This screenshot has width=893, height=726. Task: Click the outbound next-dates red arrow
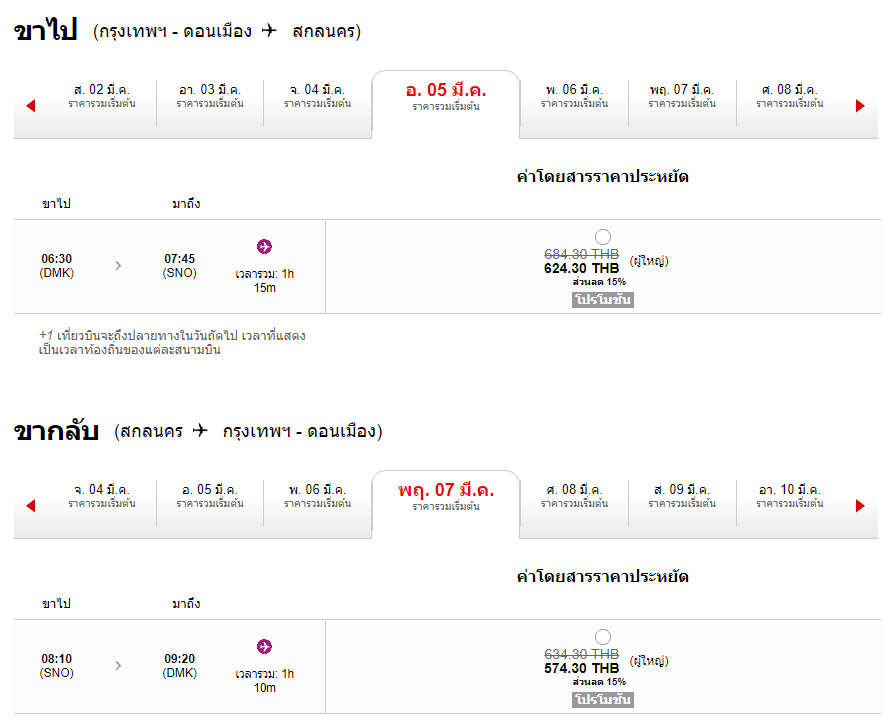click(860, 106)
